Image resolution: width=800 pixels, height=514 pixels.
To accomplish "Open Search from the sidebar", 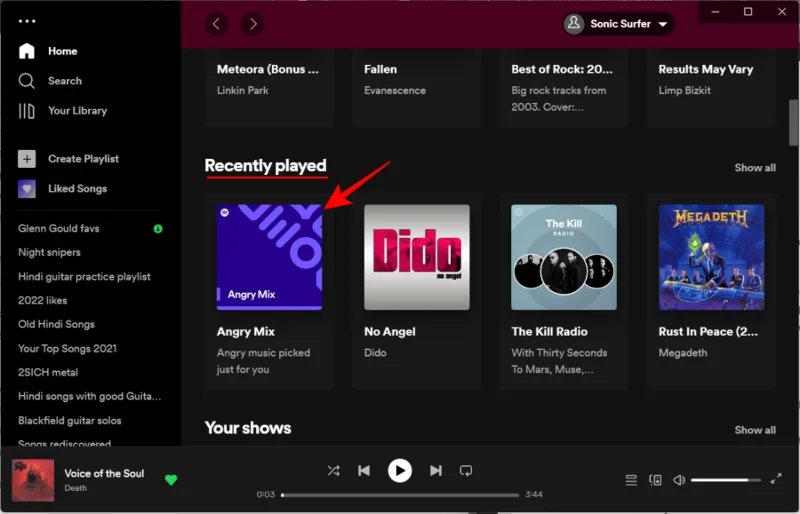I will point(49,81).
